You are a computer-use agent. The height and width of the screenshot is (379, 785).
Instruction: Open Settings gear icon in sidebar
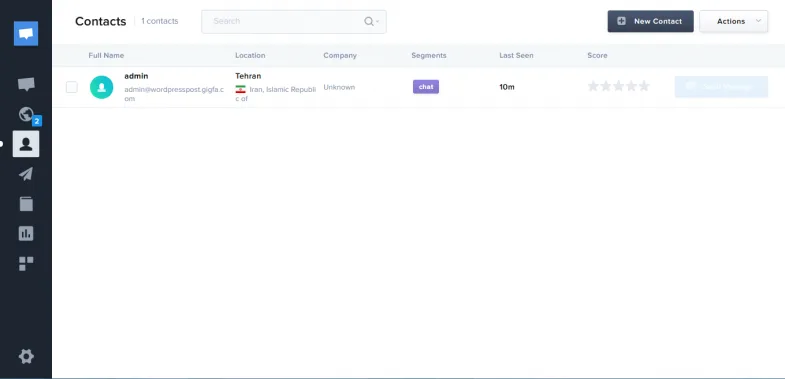click(26, 356)
